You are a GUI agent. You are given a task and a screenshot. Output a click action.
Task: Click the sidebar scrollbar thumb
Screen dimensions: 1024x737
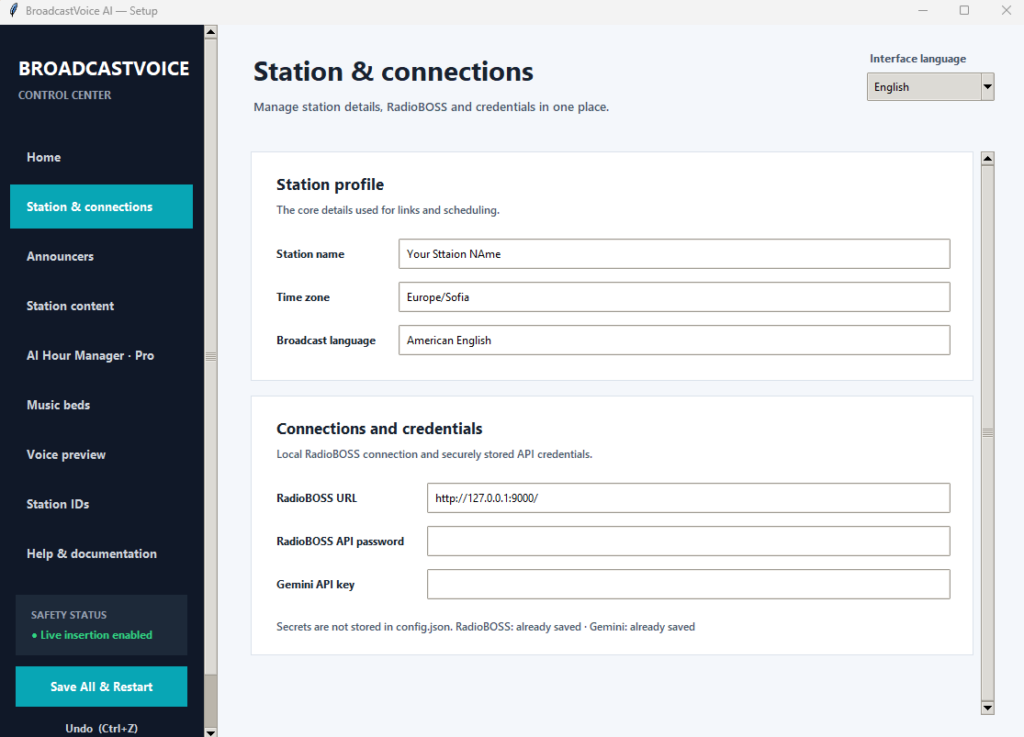(210, 356)
